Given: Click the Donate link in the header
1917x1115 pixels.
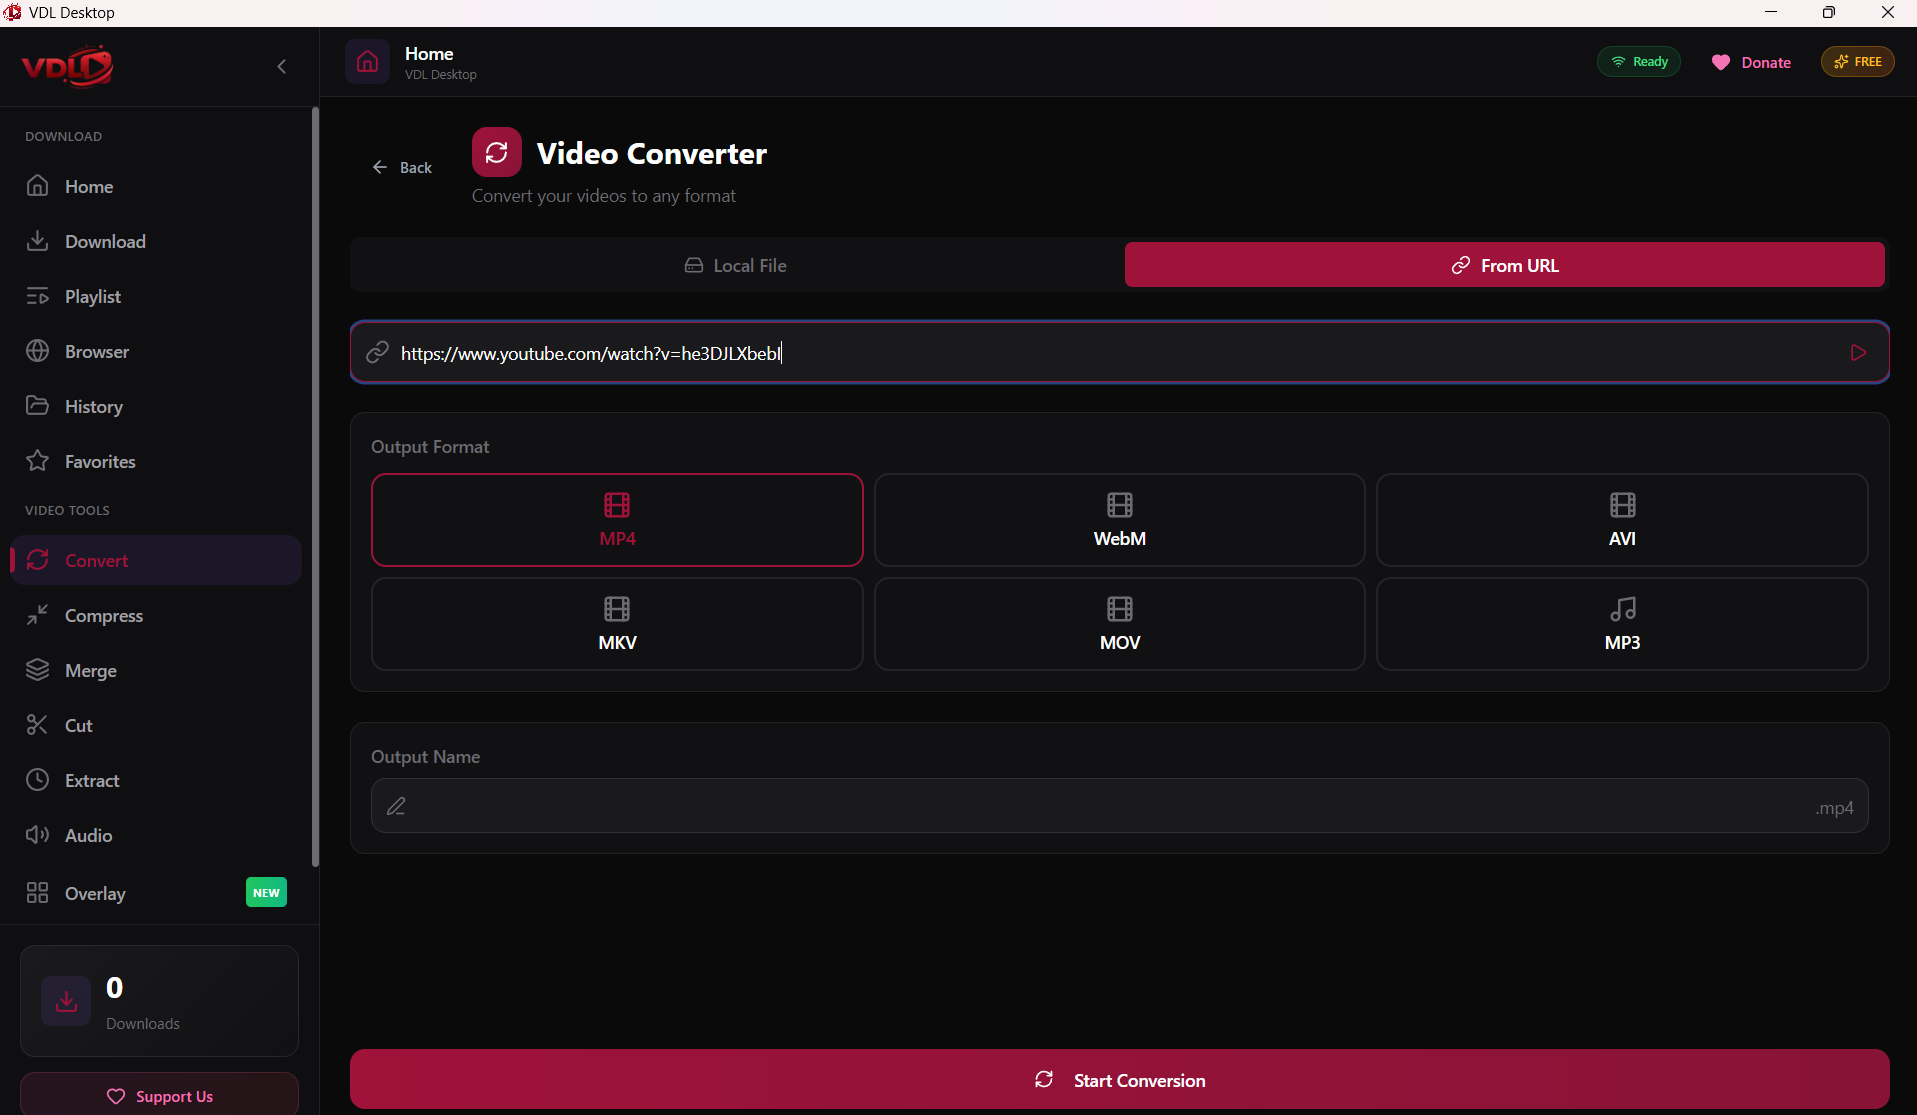Looking at the screenshot, I should tap(1751, 62).
